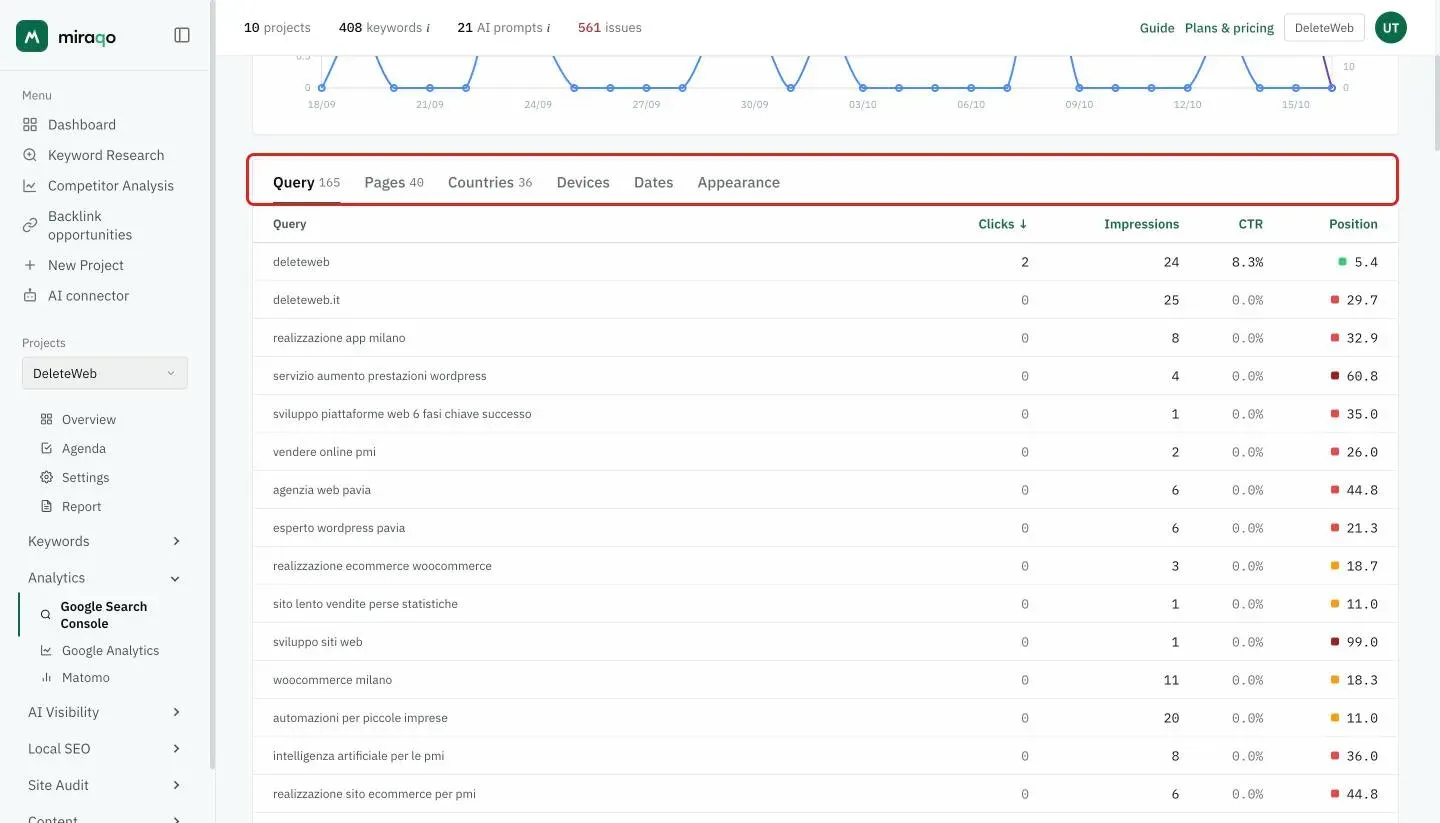Expand the Local SEO section

(x=105, y=748)
